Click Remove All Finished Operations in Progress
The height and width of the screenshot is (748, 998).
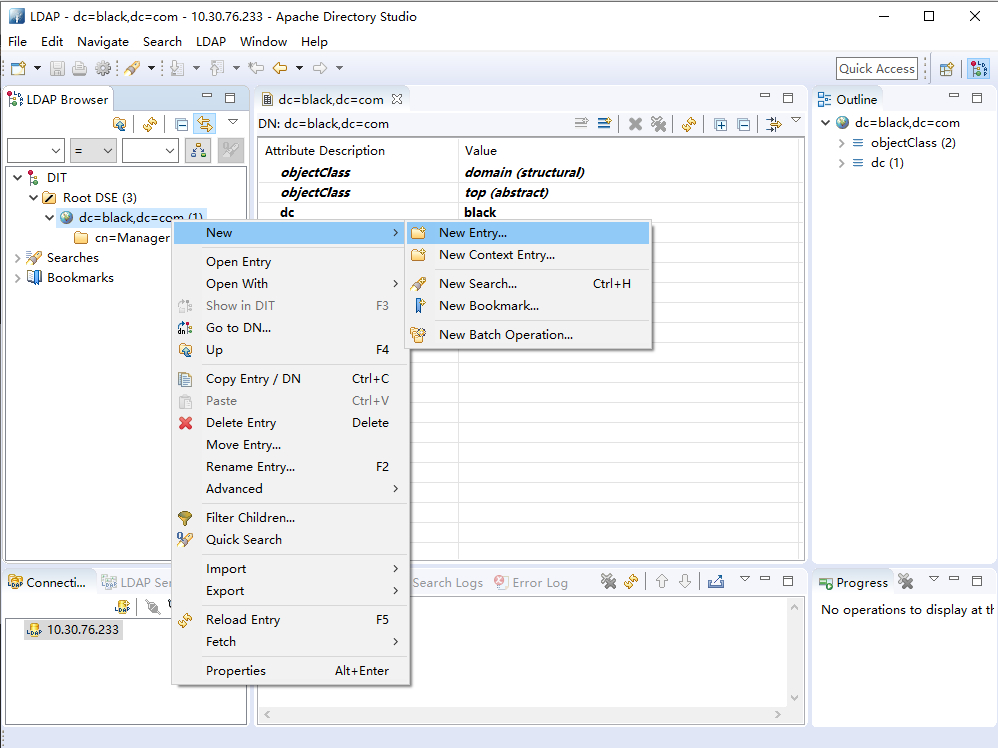(905, 581)
